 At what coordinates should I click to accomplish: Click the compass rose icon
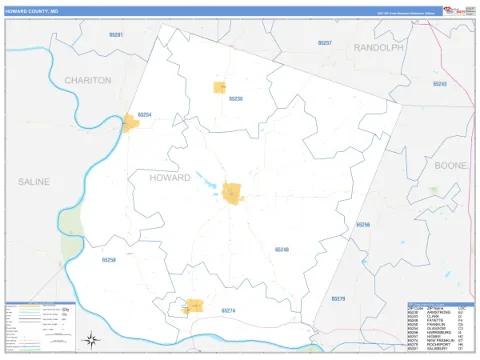tap(91, 340)
